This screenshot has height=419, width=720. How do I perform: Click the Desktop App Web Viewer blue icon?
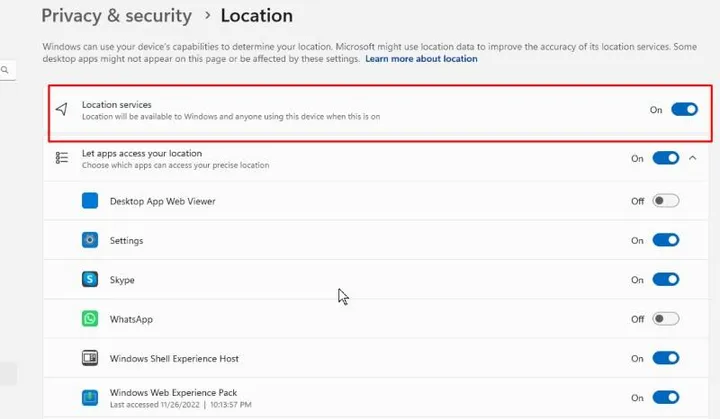[x=90, y=201]
